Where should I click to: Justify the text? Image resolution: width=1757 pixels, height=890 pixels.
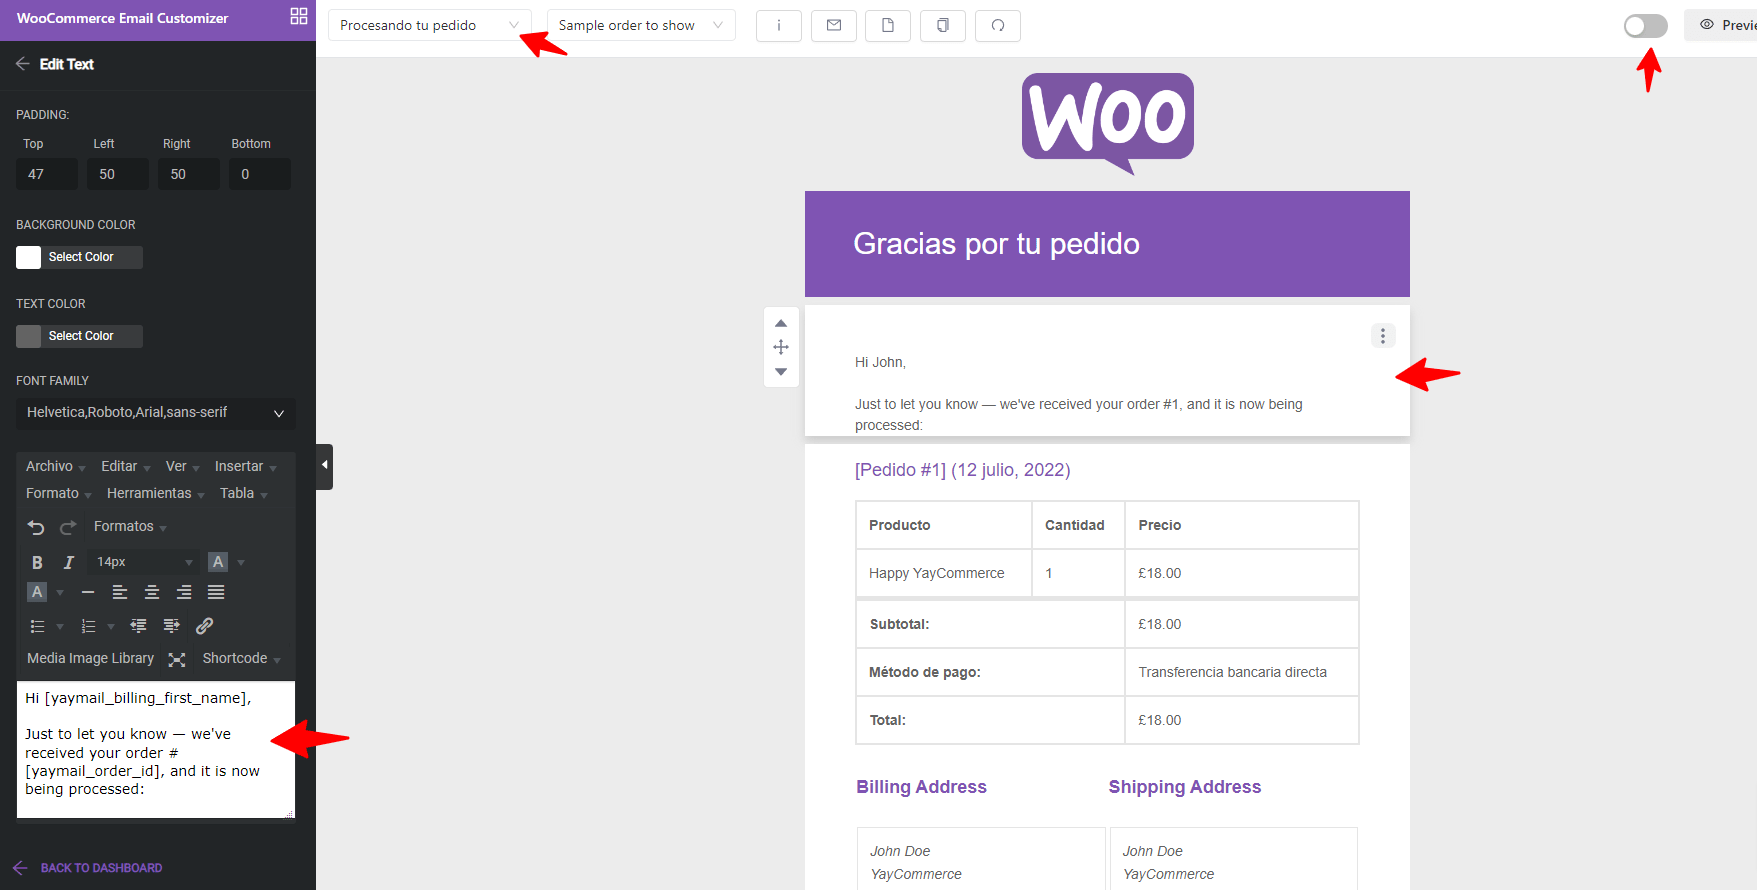216,592
